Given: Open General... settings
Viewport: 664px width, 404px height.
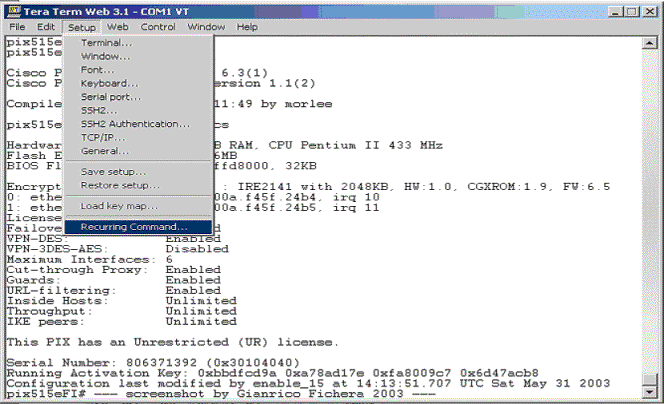Looking at the screenshot, I should pyautogui.click(x=138, y=151).
